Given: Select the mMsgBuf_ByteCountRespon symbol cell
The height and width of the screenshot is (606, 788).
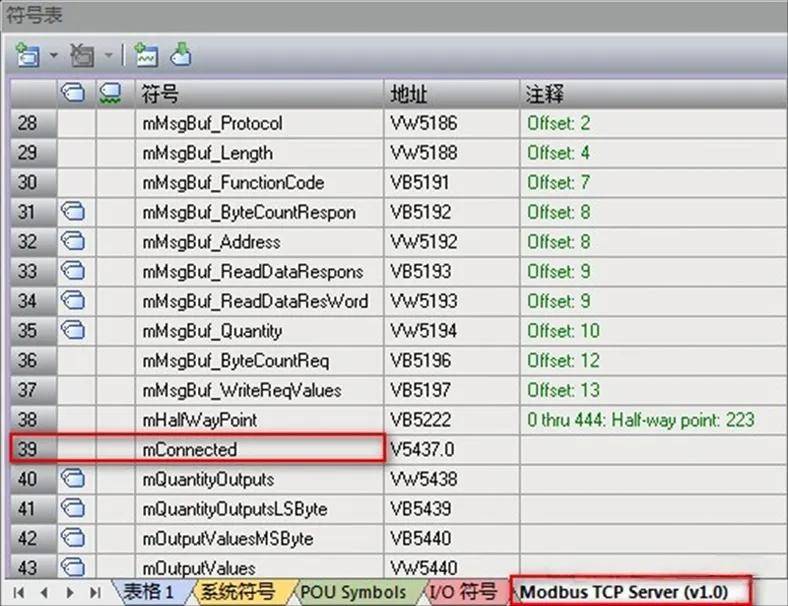Looking at the screenshot, I should pos(259,212).
